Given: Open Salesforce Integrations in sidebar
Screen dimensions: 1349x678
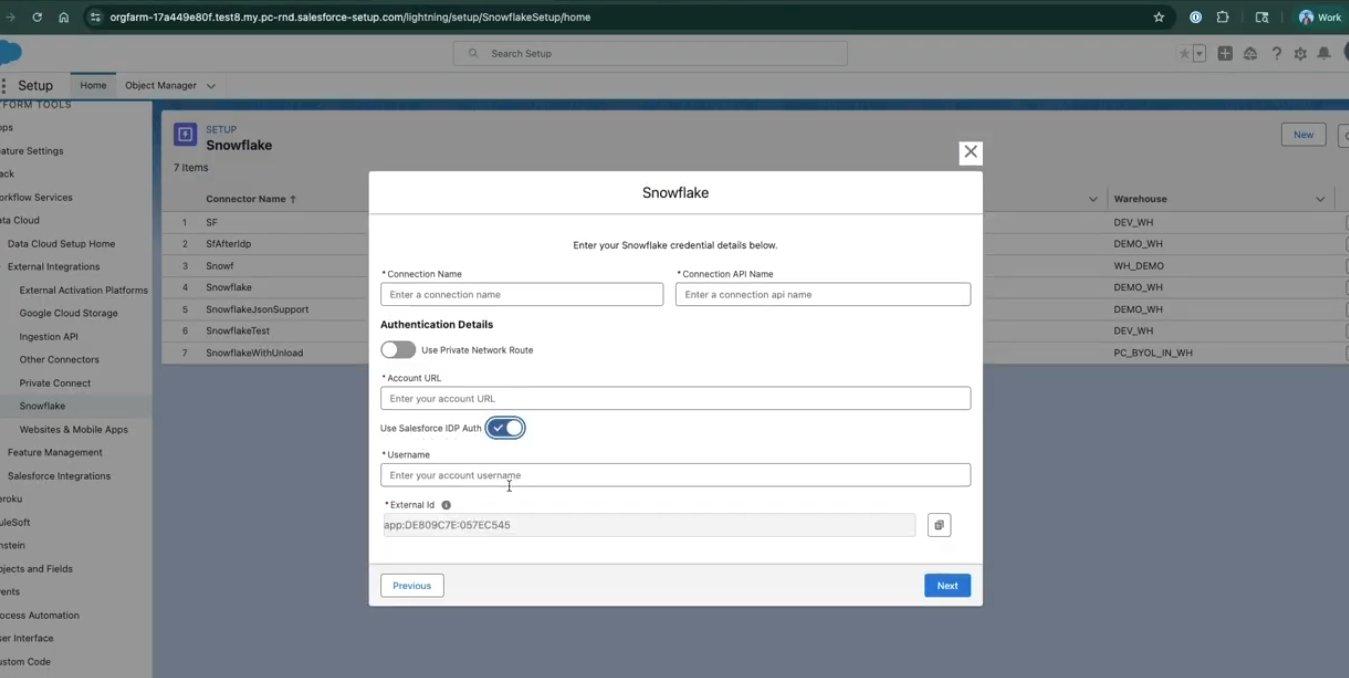Looking at the screenshot, I should (x=59, y=476).
